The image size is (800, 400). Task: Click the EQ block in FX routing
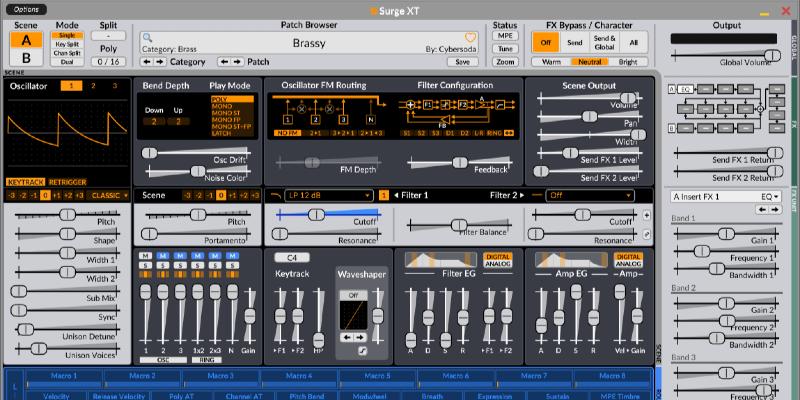coord(687,89)
